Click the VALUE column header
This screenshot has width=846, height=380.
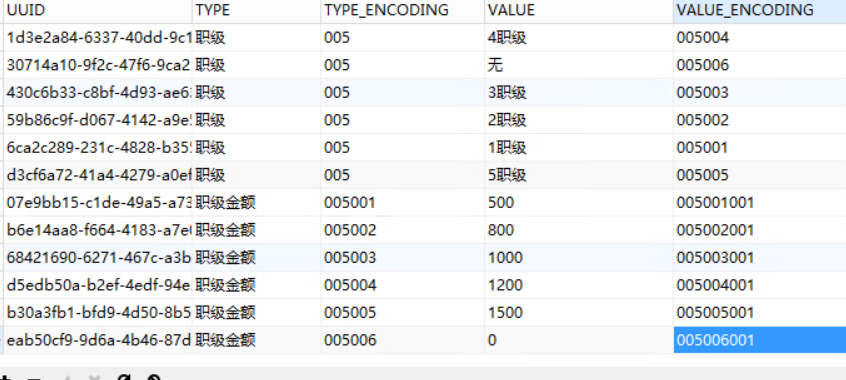coord(579,11)
